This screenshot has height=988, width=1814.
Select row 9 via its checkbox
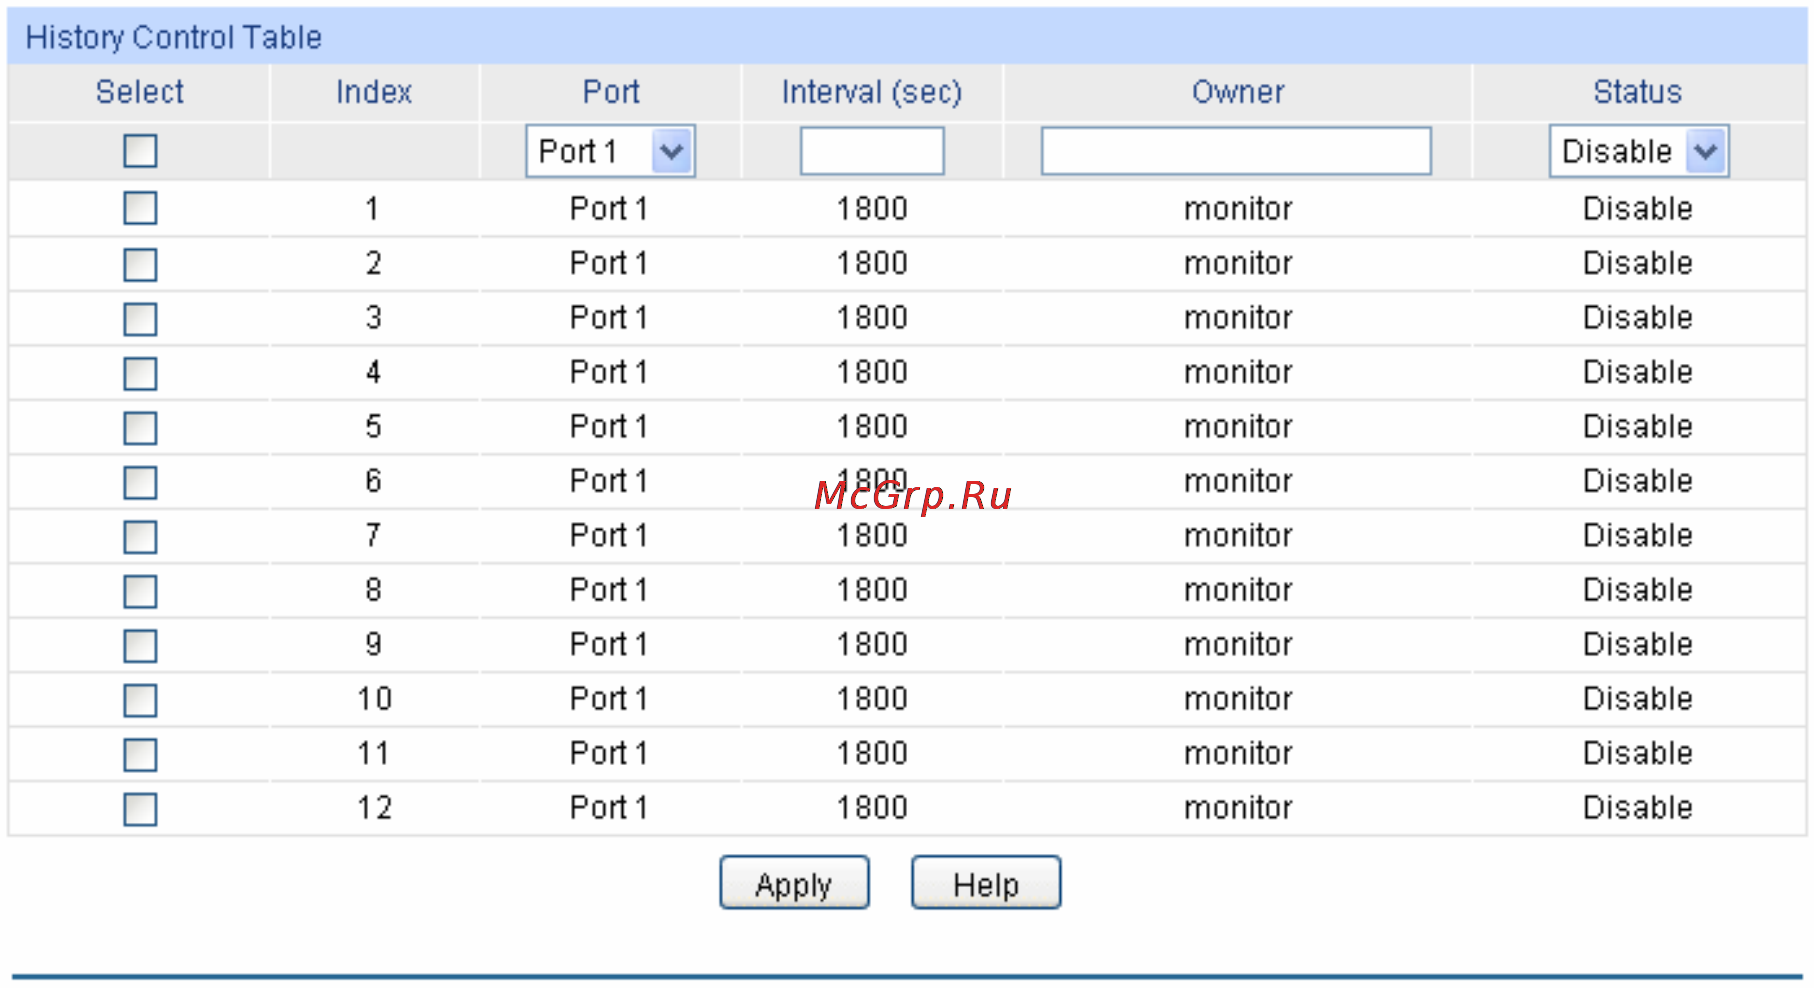tap(140, 645)
